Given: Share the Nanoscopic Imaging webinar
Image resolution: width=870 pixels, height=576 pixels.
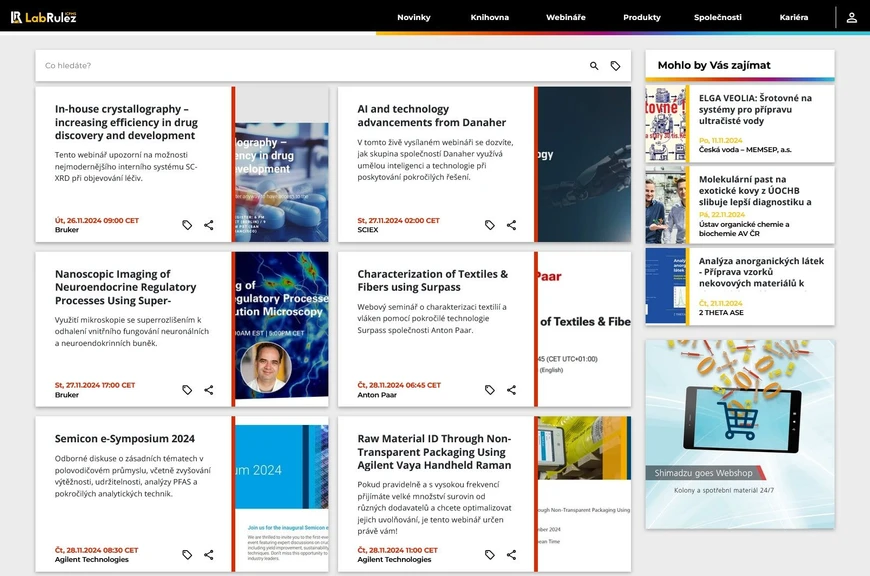Looking at the screenshot, I should click(209, 390).
